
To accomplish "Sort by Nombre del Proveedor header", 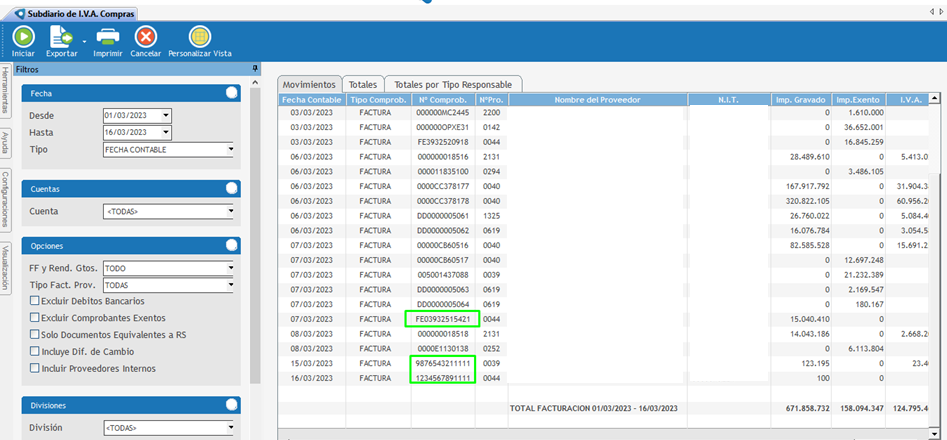I will 597,100.
